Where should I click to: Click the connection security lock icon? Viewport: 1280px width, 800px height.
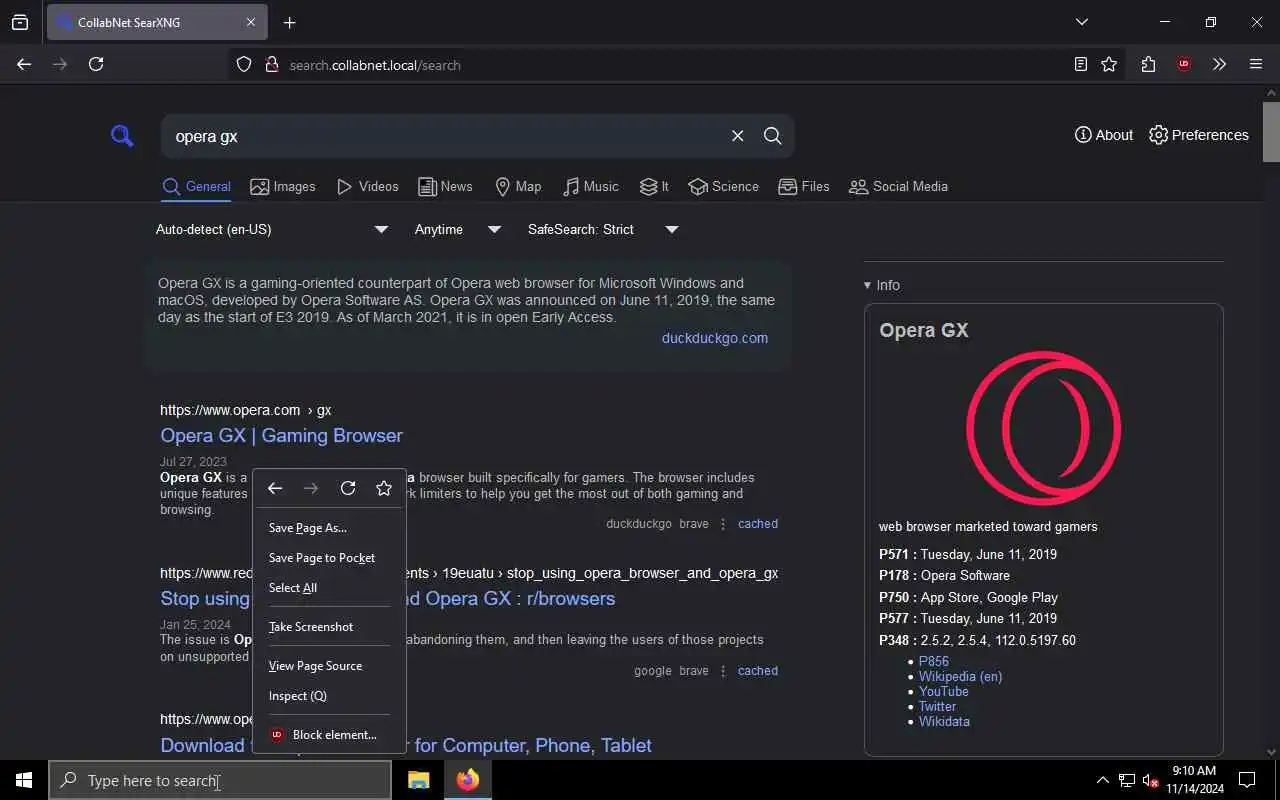coord(271,64)
